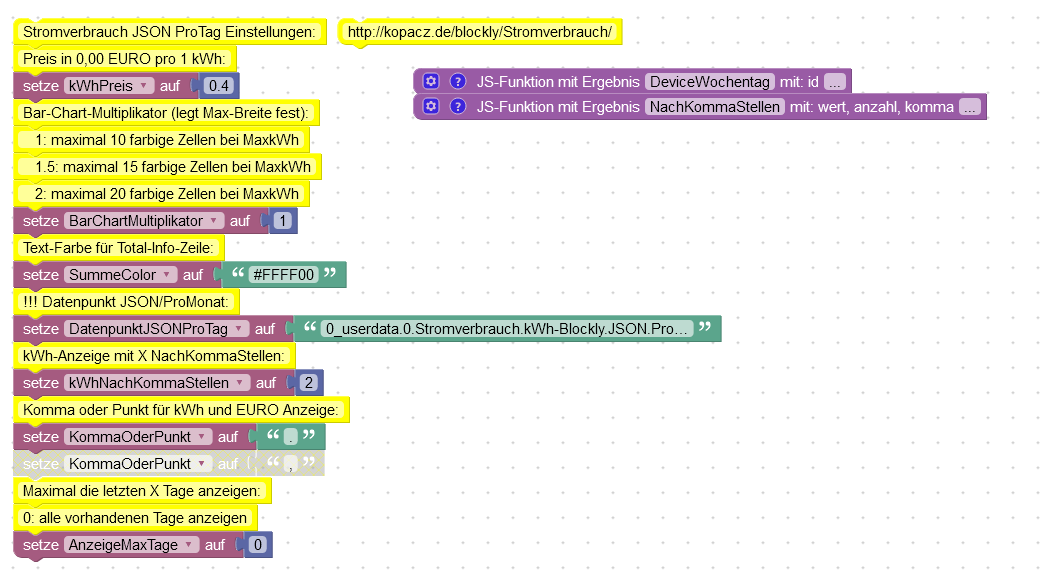Viewport: 1042px width, 579px height.
Task: Open the code editor ellipsis on DeviceWochentag
Action: (x=835, y=81)
